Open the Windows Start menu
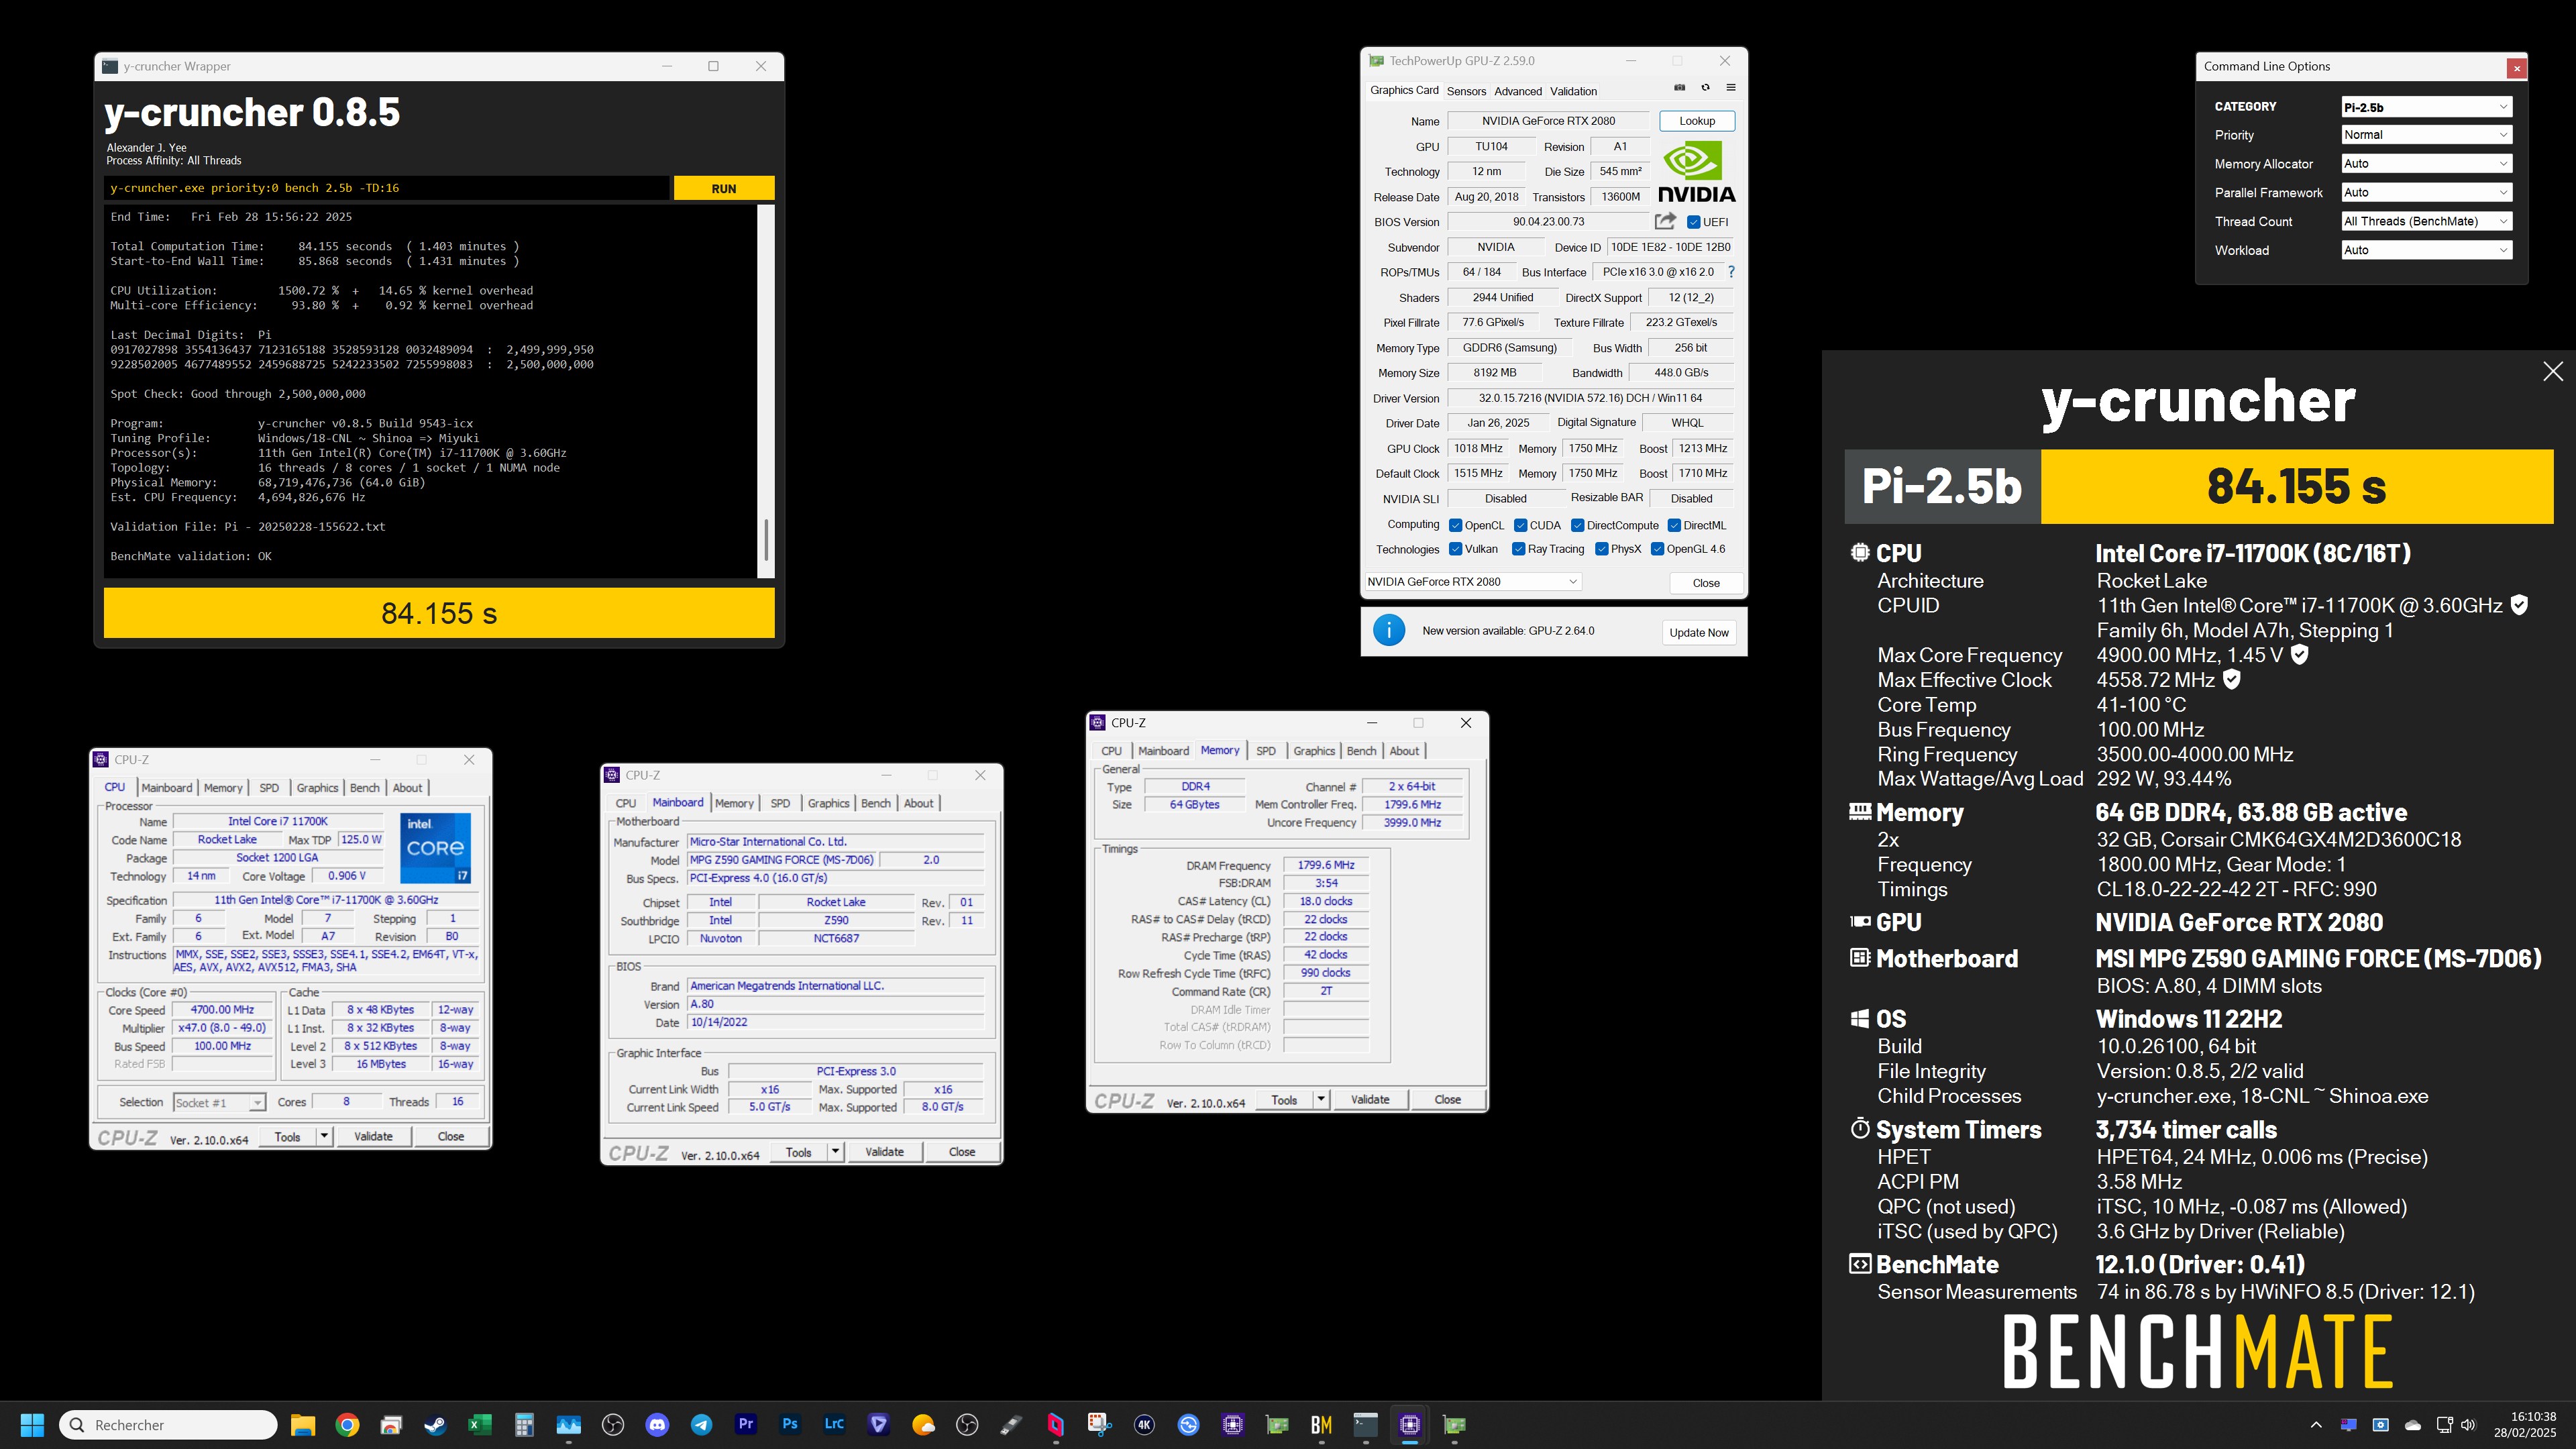The width and height of the screenshot is (2576, 1449). point(32,1425)
